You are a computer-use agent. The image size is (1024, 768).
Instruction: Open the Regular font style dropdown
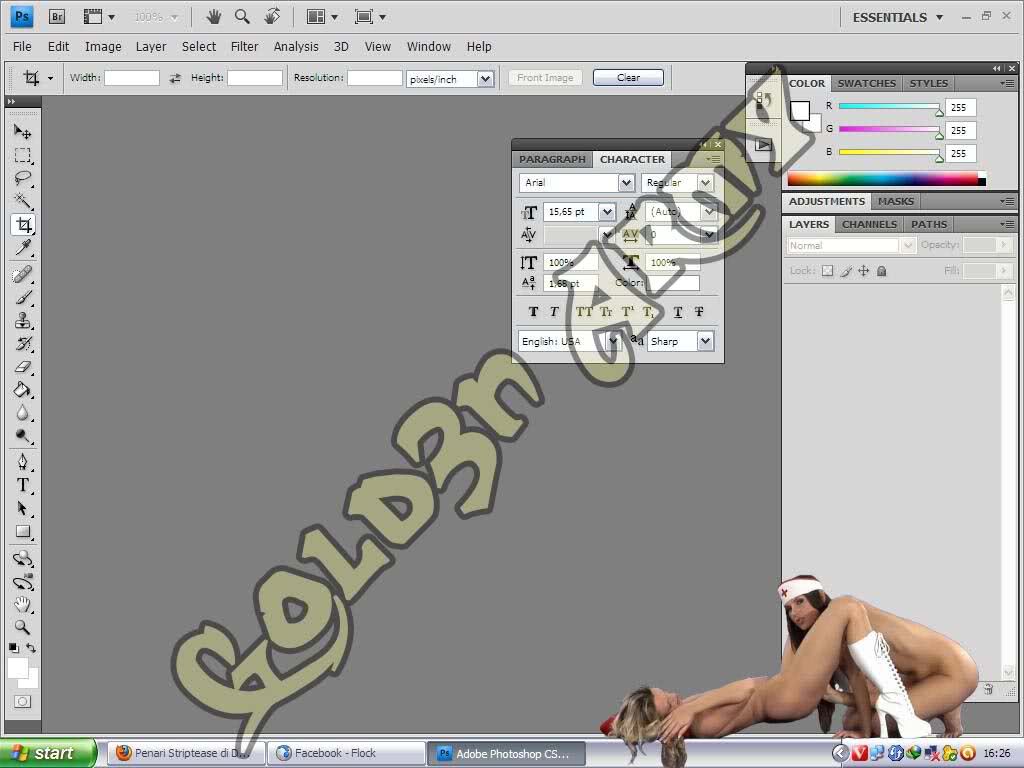[705, 183]
